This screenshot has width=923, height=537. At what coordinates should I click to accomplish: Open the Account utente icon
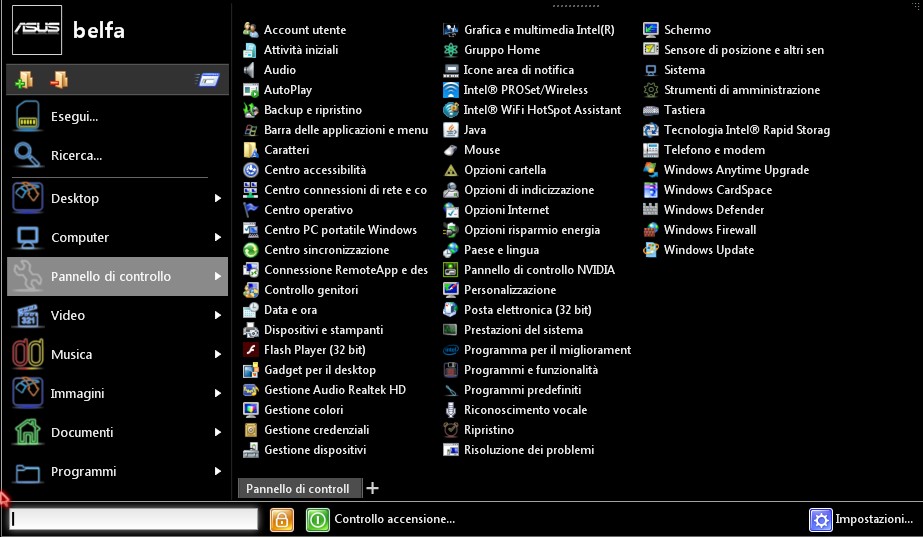[251, 29]
